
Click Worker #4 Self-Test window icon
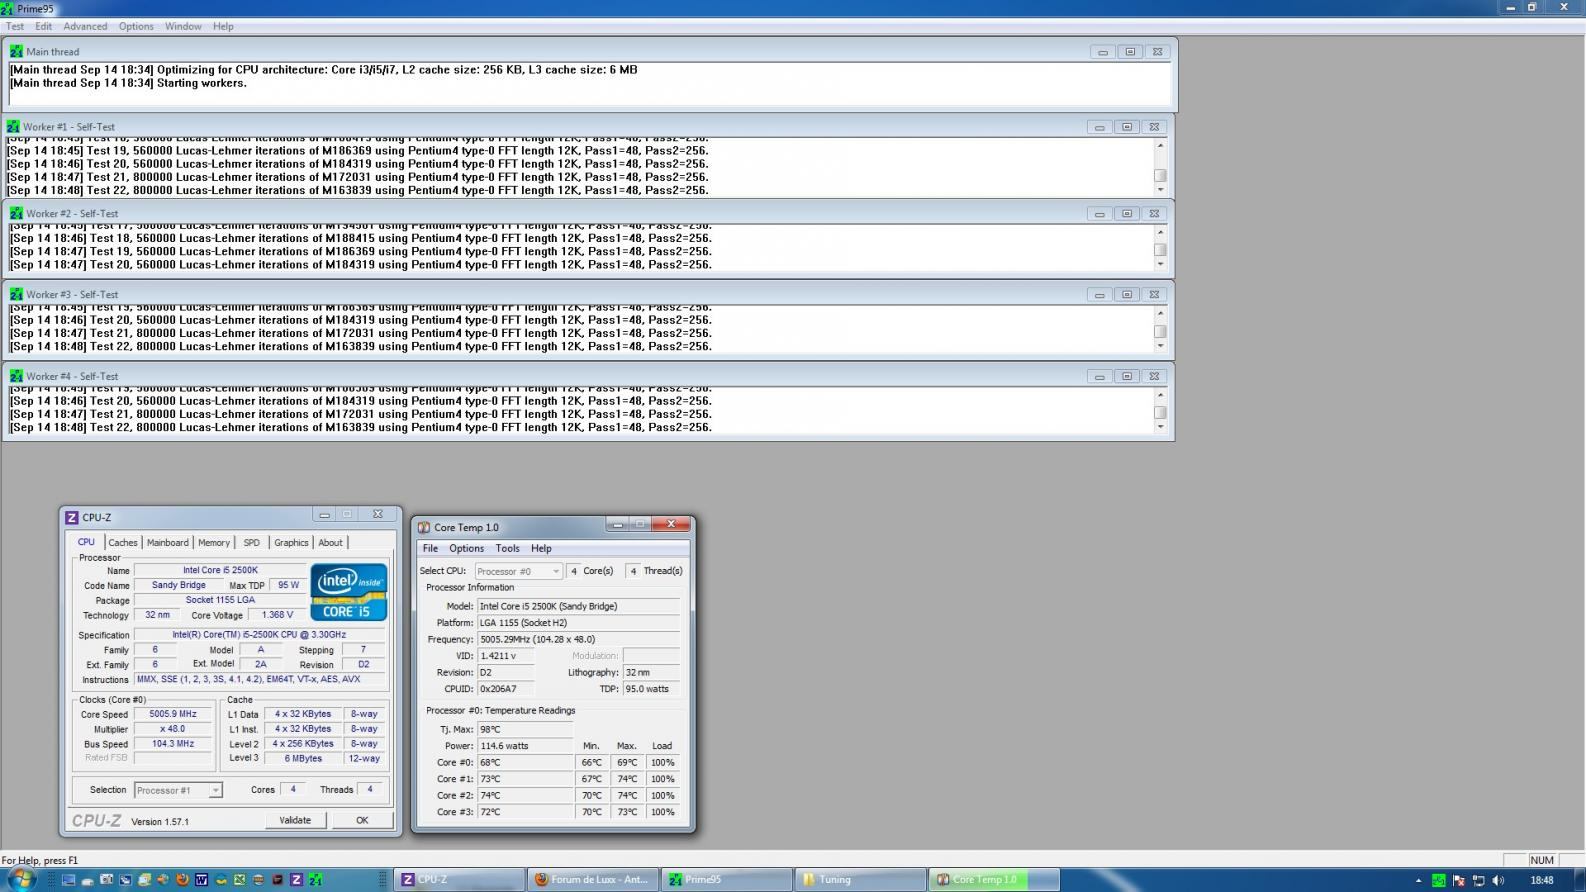tap(16, 376)
